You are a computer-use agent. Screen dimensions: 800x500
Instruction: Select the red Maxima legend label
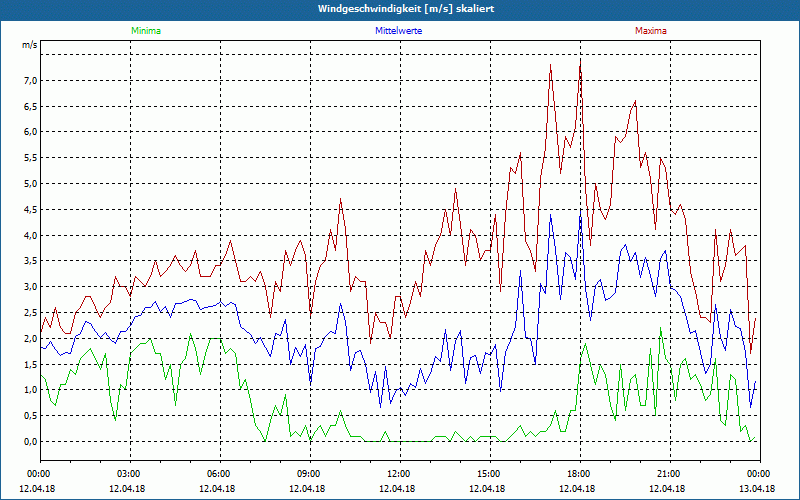(651, 31)
